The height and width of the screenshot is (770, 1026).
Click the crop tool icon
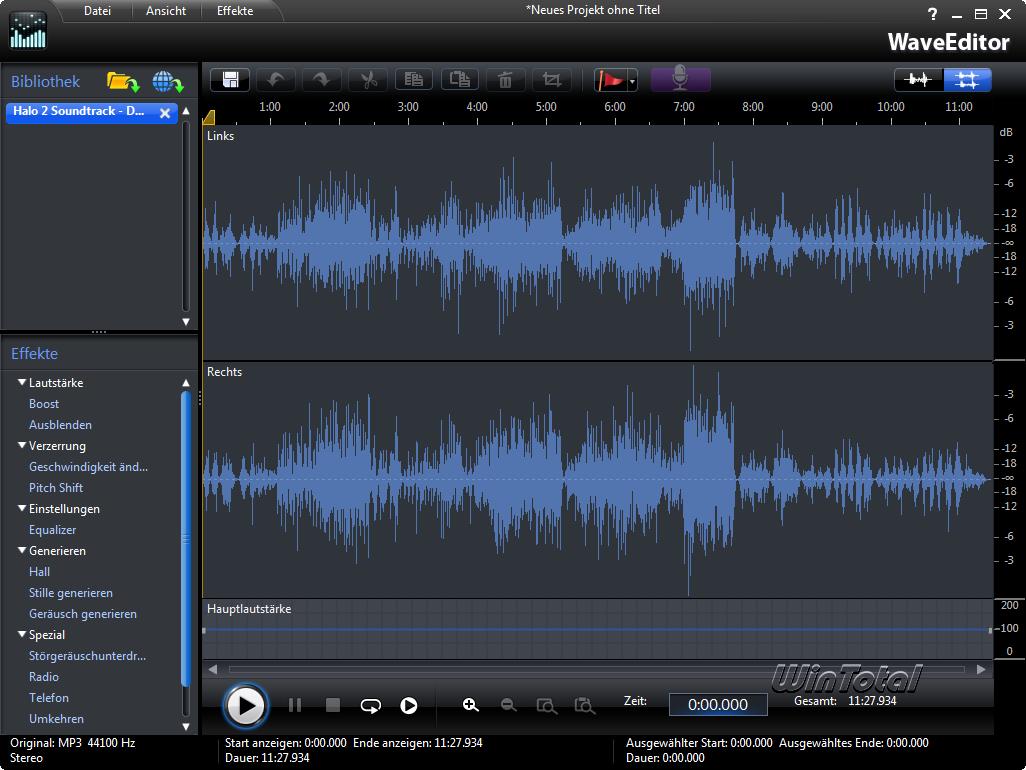pyautogui.click(x=551, y=80)
